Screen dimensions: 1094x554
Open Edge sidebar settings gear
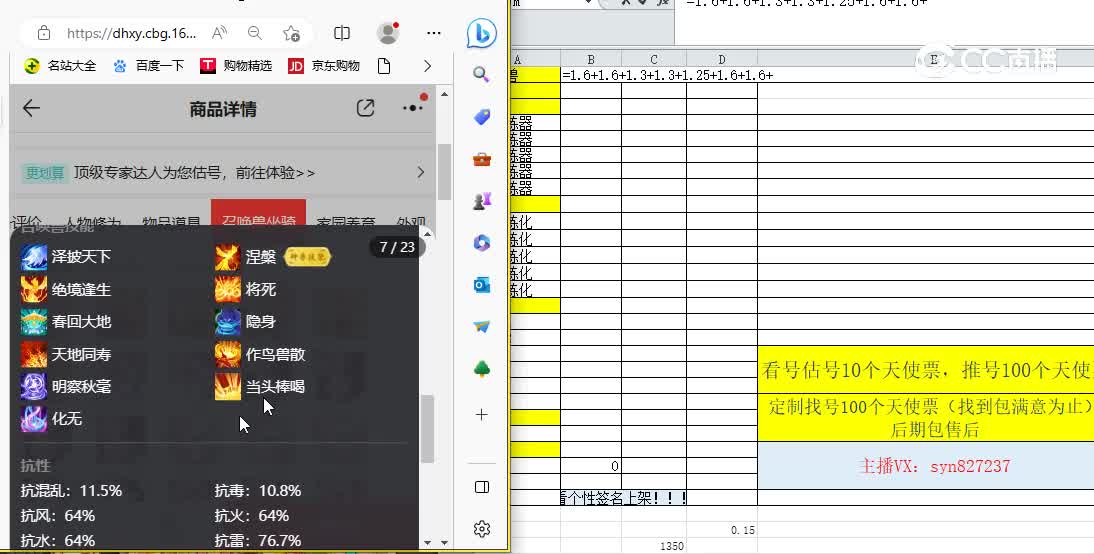click(x=481, y=529)
